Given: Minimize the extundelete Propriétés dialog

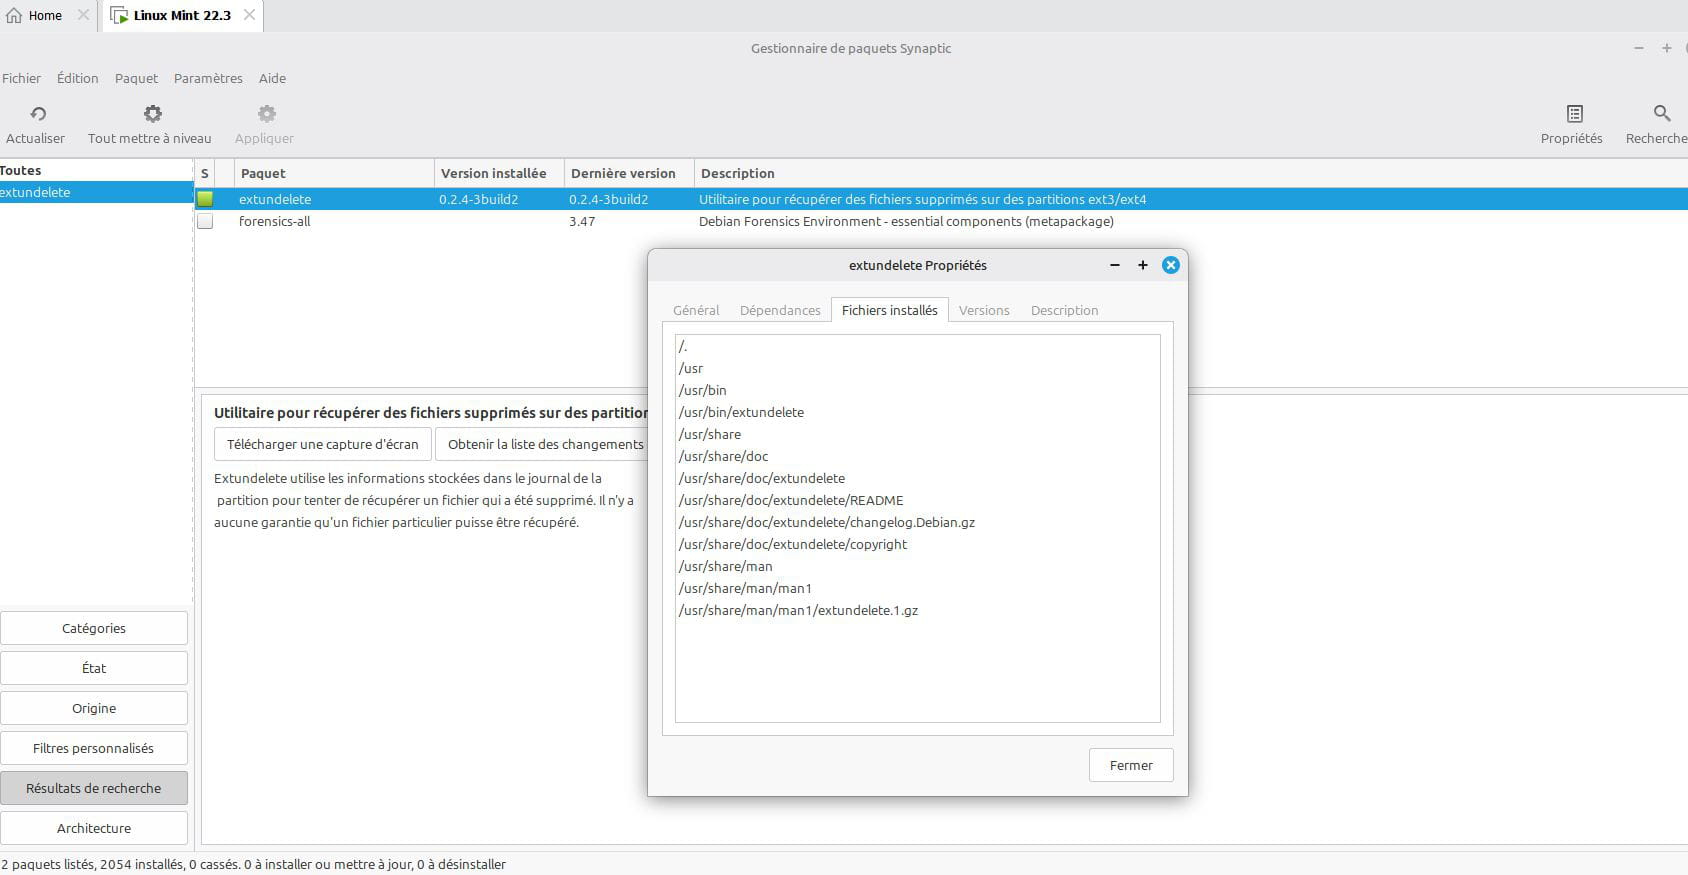Looking at the screenshot, I should [x=1114, y=265].
